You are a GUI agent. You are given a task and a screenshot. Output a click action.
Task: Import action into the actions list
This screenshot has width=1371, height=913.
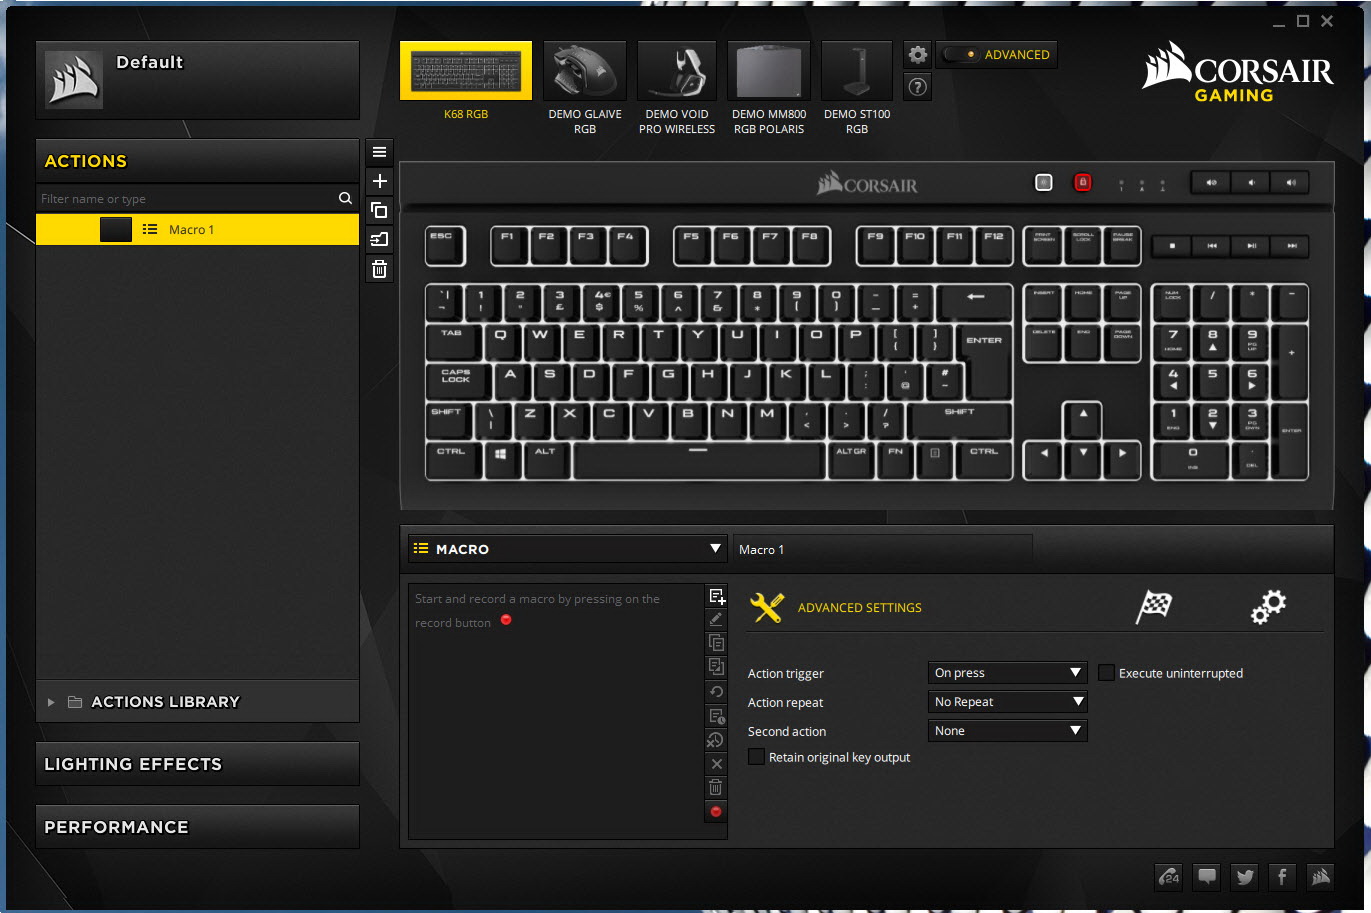point(379,239)
